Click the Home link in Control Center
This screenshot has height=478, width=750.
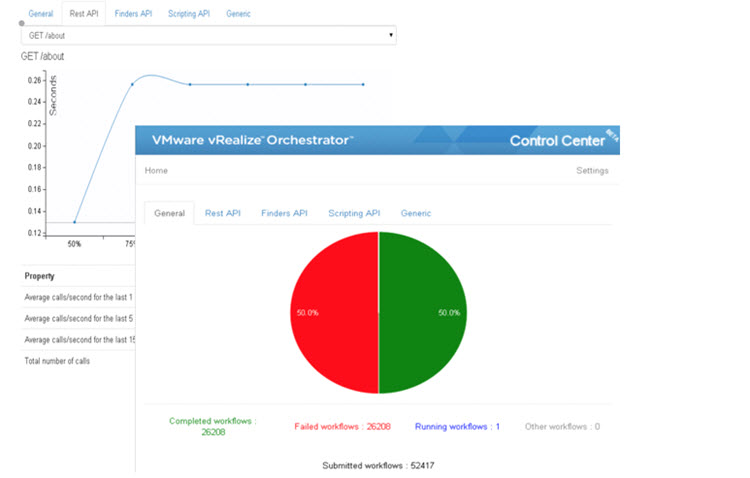tap(156, 170)
